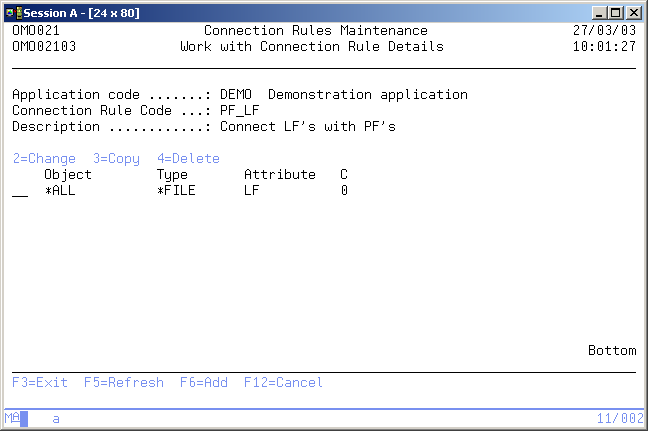Viewport: 648px width, 431px height.
Task: Click the LF attribute value in the row
Action: tap(252, 191)
